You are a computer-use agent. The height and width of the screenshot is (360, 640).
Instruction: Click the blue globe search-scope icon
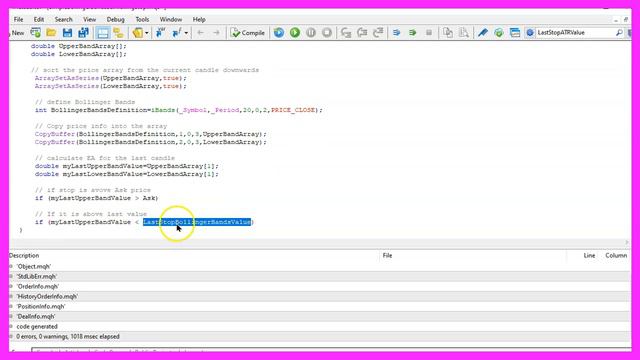pyautogui.click(x=530, y=33)
